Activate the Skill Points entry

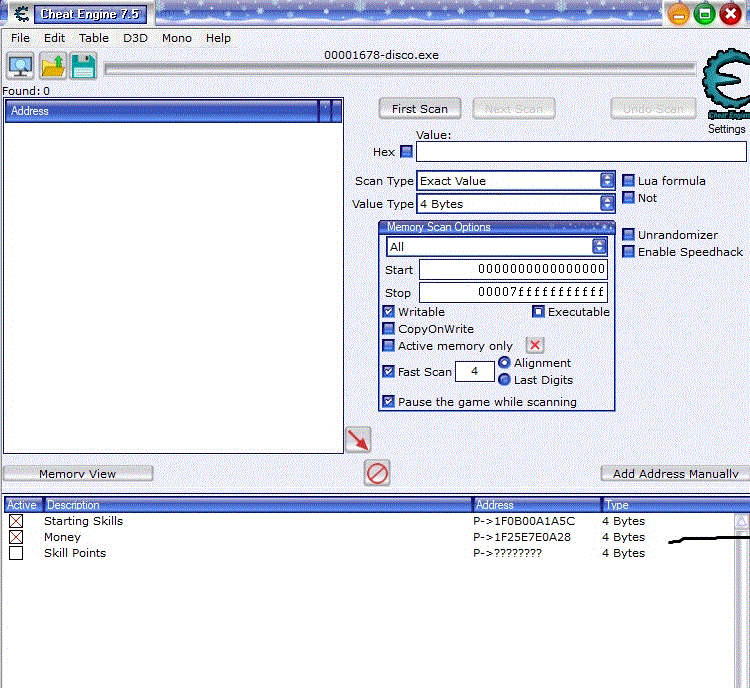(x=16, y=553)
